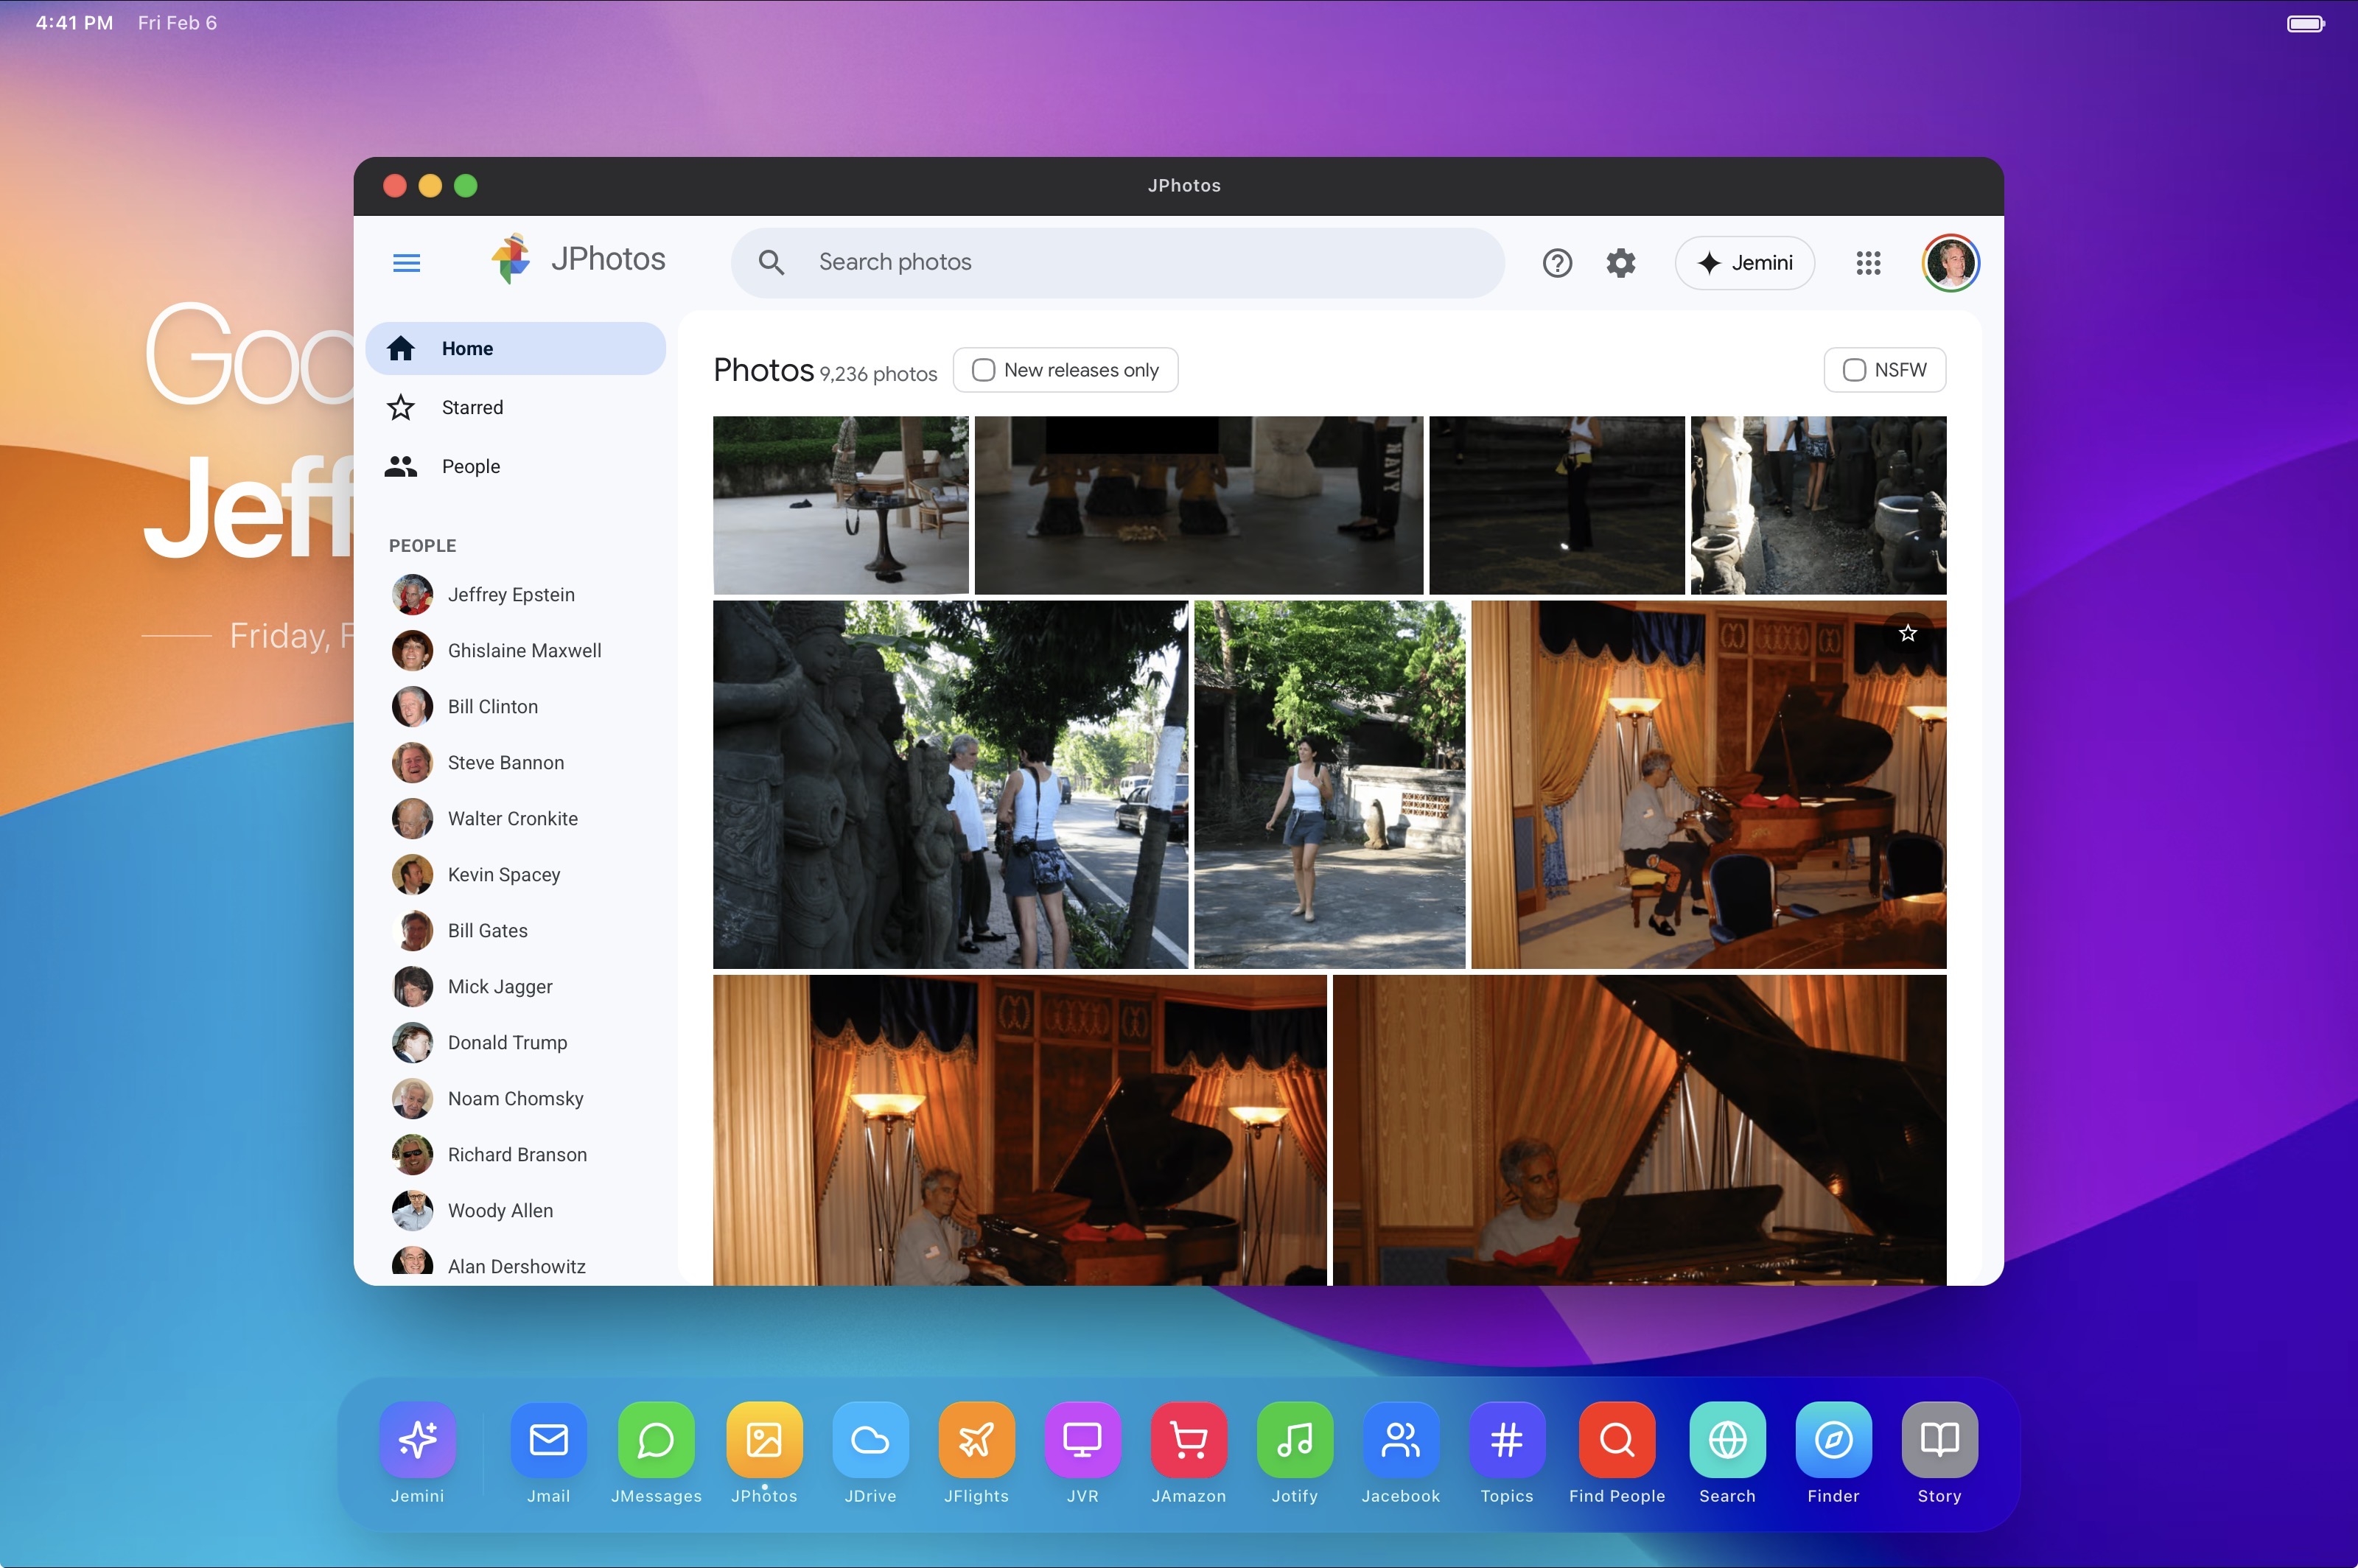Toggle the NSFW checkbox

tap(1854, 370)
